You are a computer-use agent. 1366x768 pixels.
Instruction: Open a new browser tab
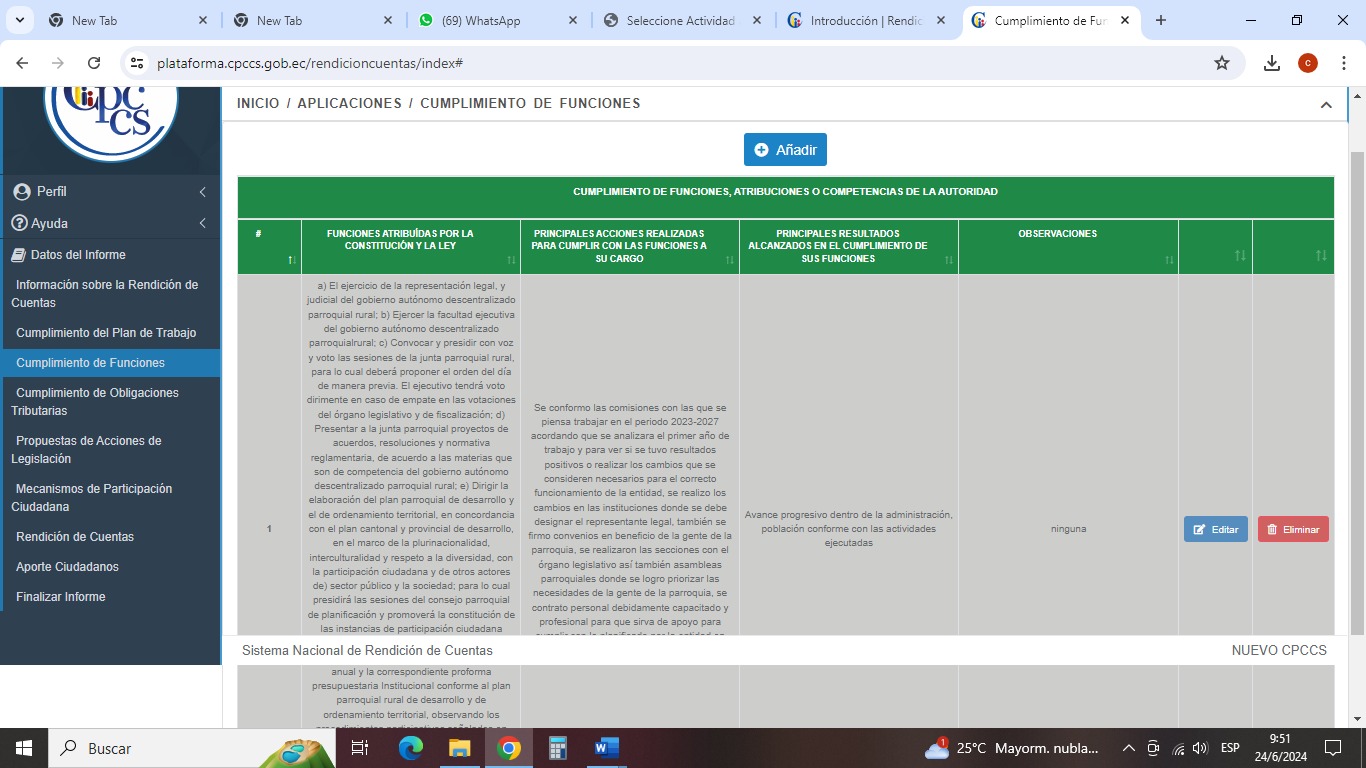1160,21
